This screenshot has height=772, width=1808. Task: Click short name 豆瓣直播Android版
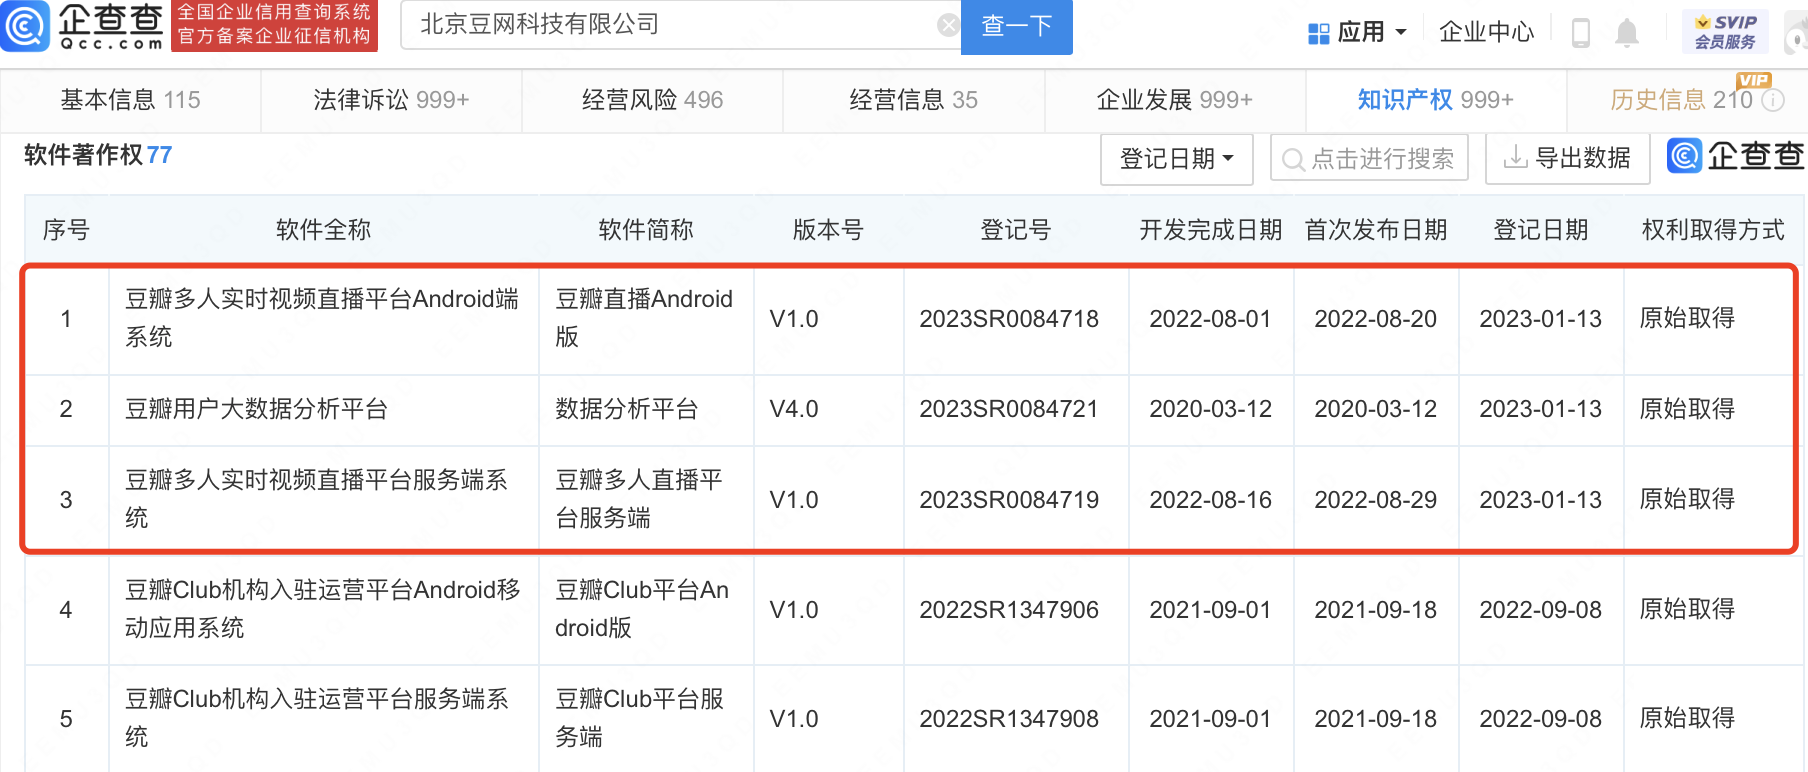[x=644, y=318]
